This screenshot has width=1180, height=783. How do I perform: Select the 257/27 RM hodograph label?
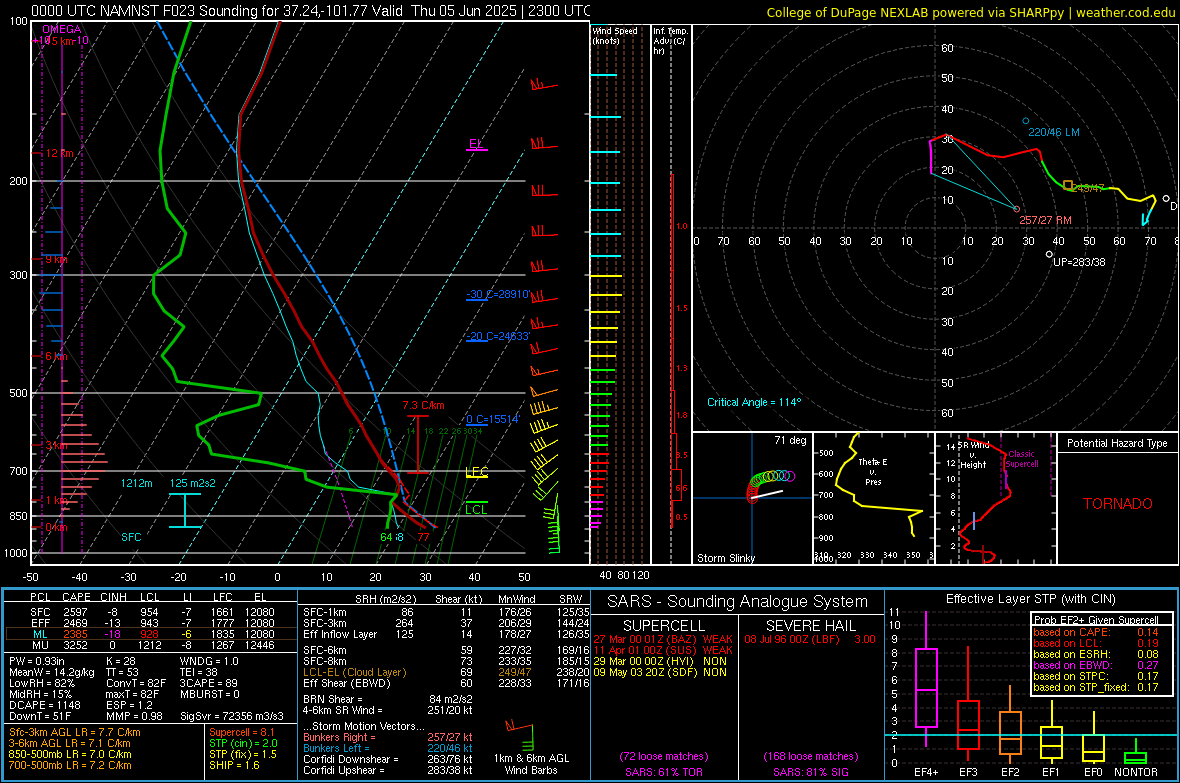[1045, 220]
